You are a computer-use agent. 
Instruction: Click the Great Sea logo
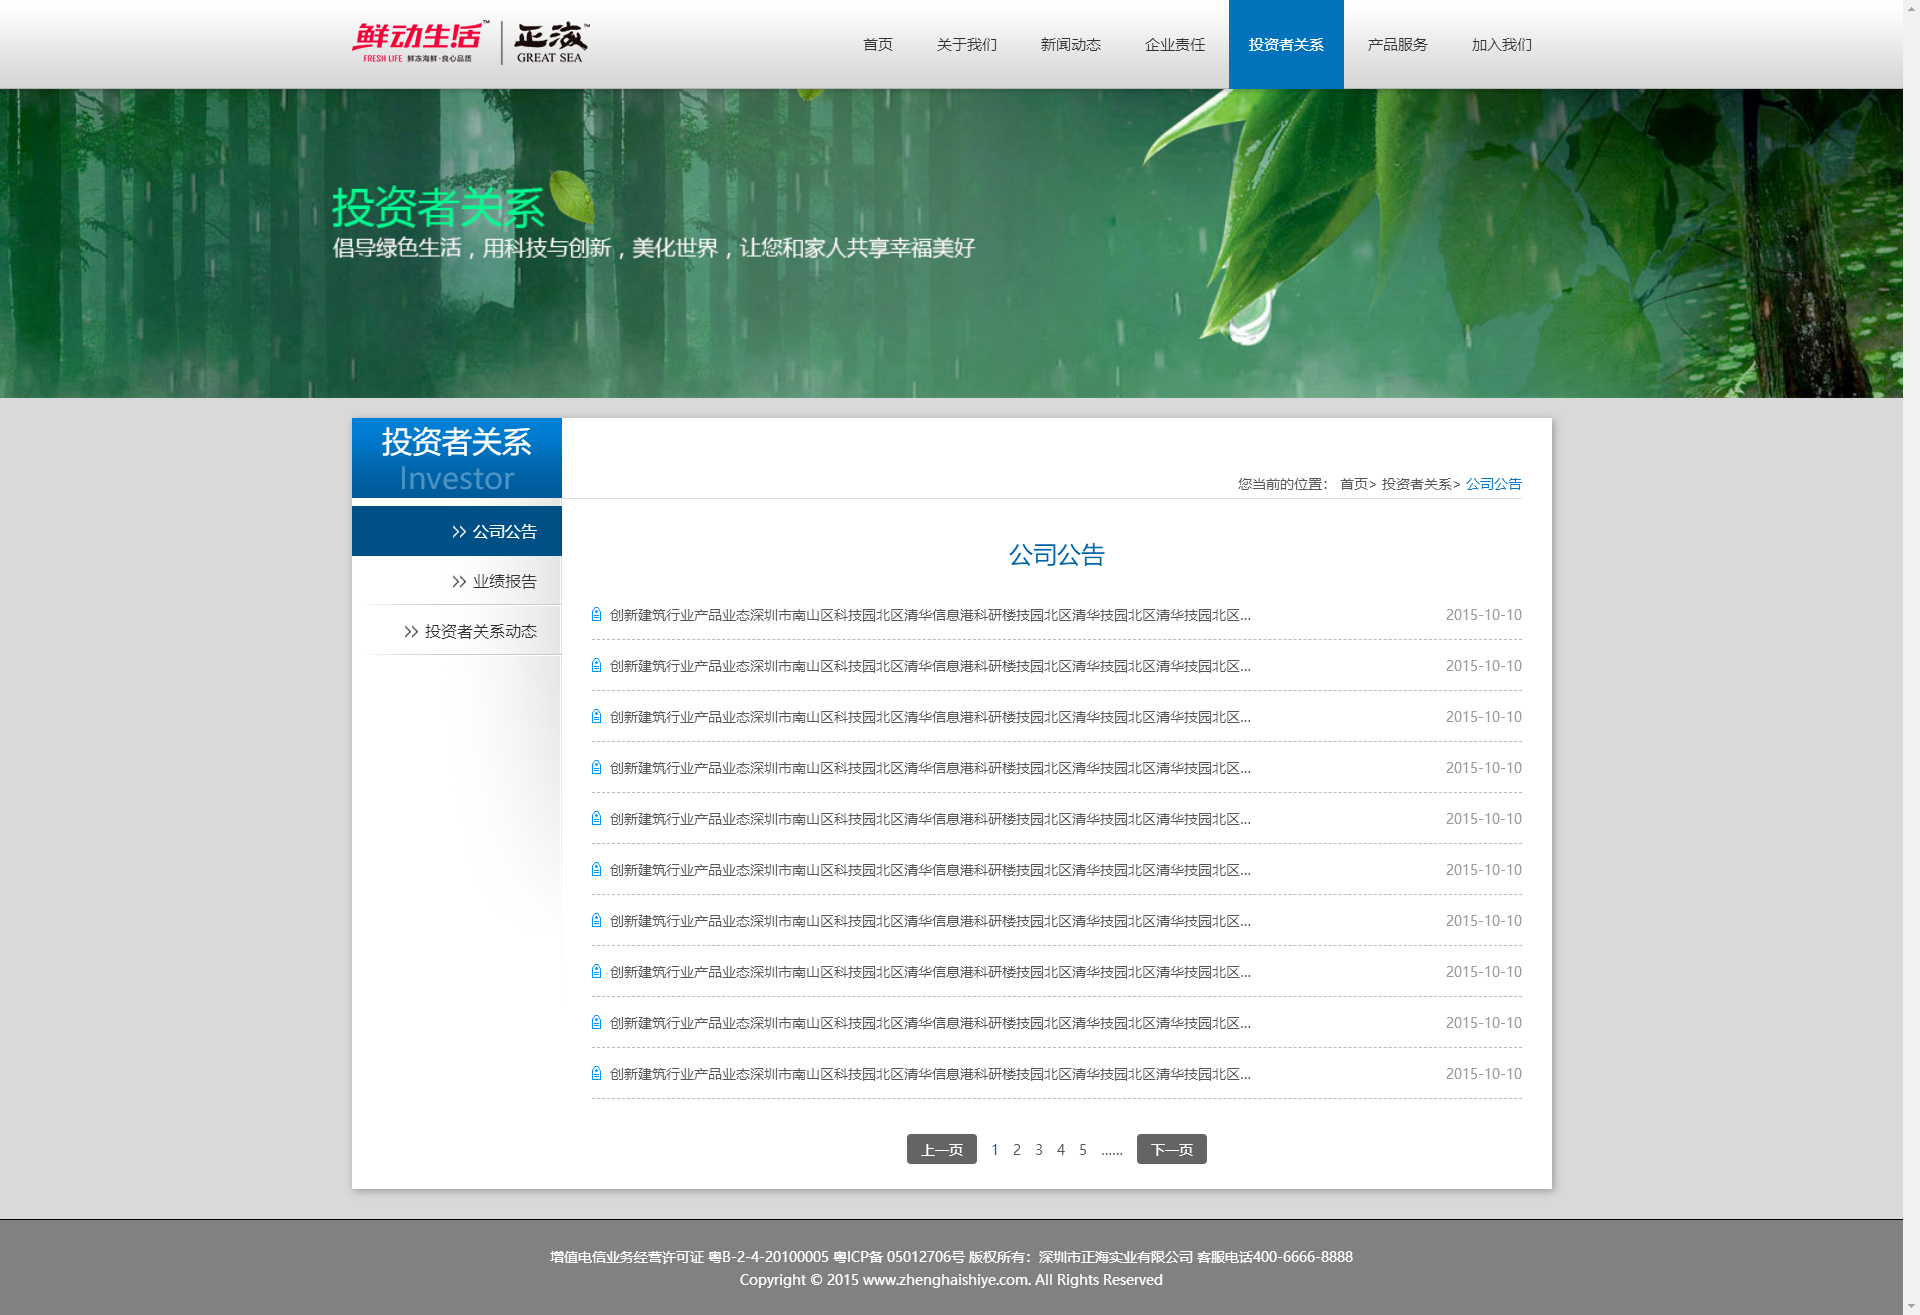click(x=550, y=42)
